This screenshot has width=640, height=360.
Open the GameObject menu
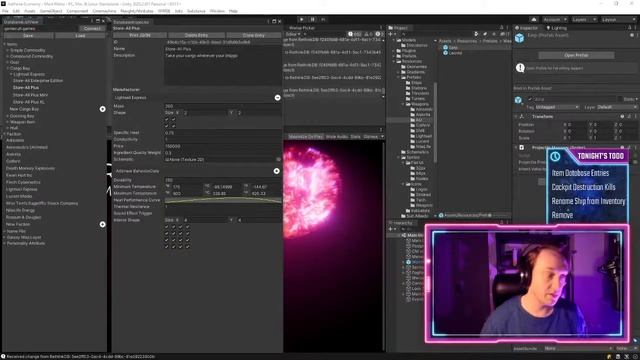click(51, 11)
